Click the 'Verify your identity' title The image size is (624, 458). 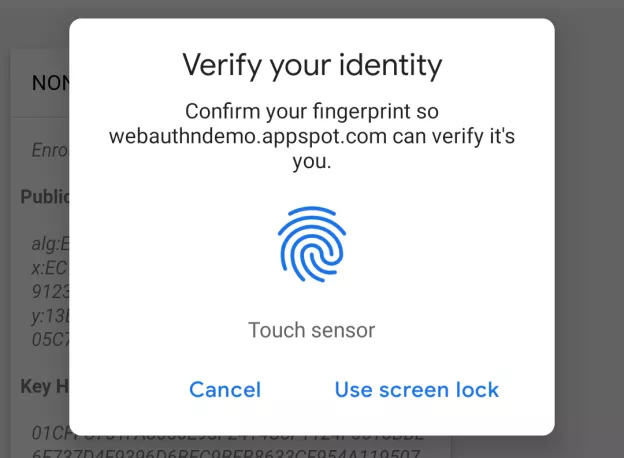pos(311,66)
